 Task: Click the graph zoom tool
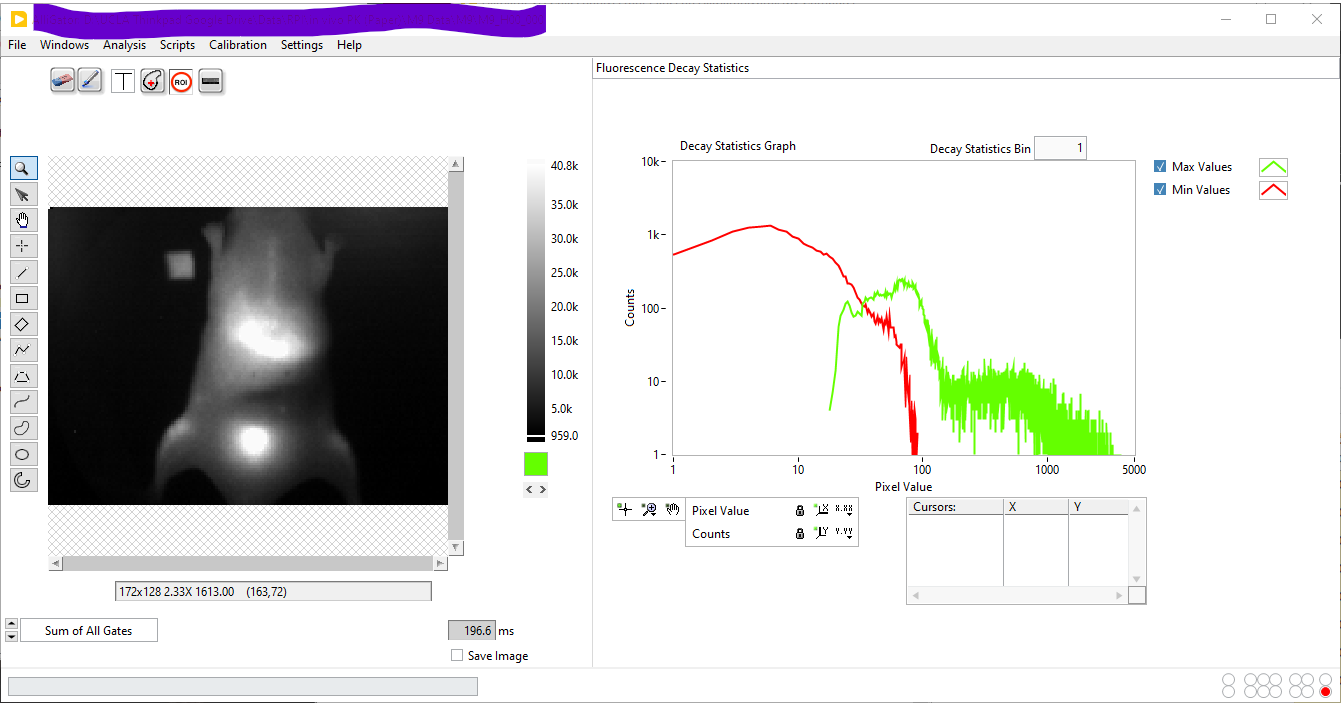pyautogui.click(x=649, y=510)
